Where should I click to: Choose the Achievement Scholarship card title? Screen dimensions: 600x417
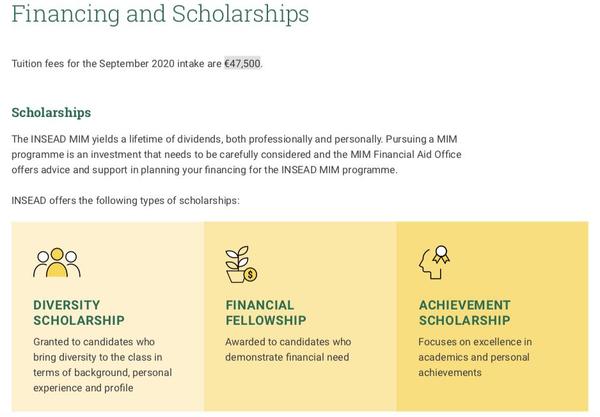tap(464, 313)
